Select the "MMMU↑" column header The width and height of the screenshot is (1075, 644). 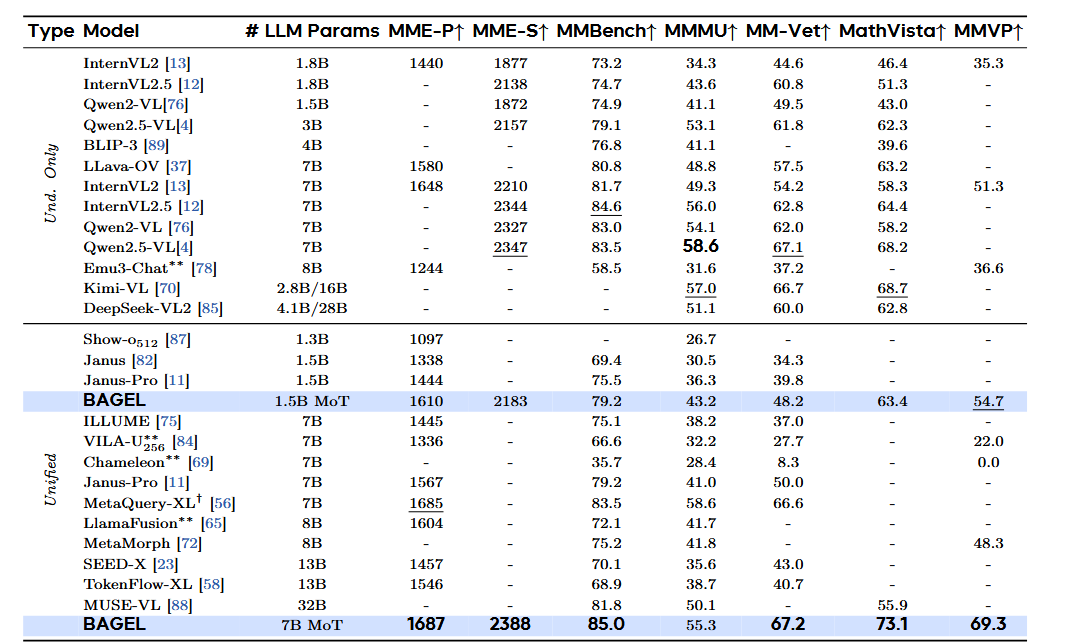click(701, 32)
